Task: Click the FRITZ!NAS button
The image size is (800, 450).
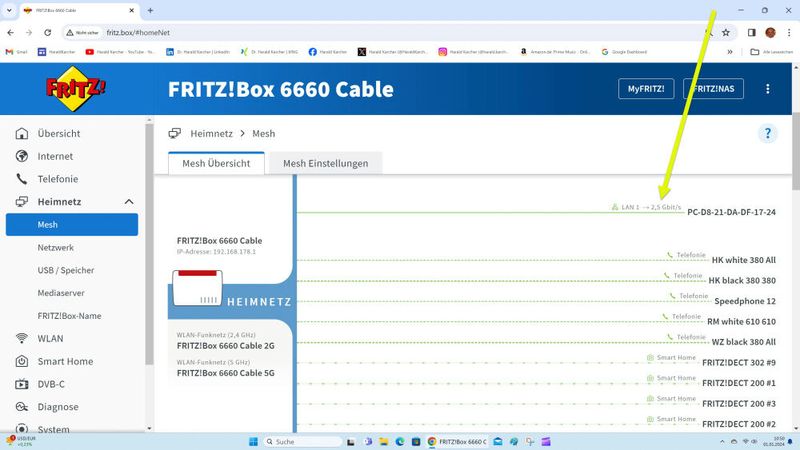Action: click(713, 89)
